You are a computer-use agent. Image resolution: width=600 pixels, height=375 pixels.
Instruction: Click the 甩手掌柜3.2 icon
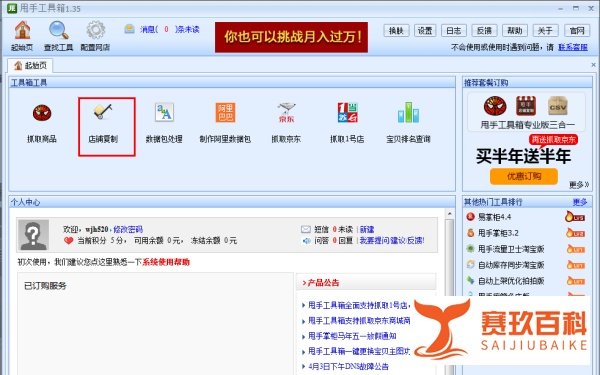point(470,233)
